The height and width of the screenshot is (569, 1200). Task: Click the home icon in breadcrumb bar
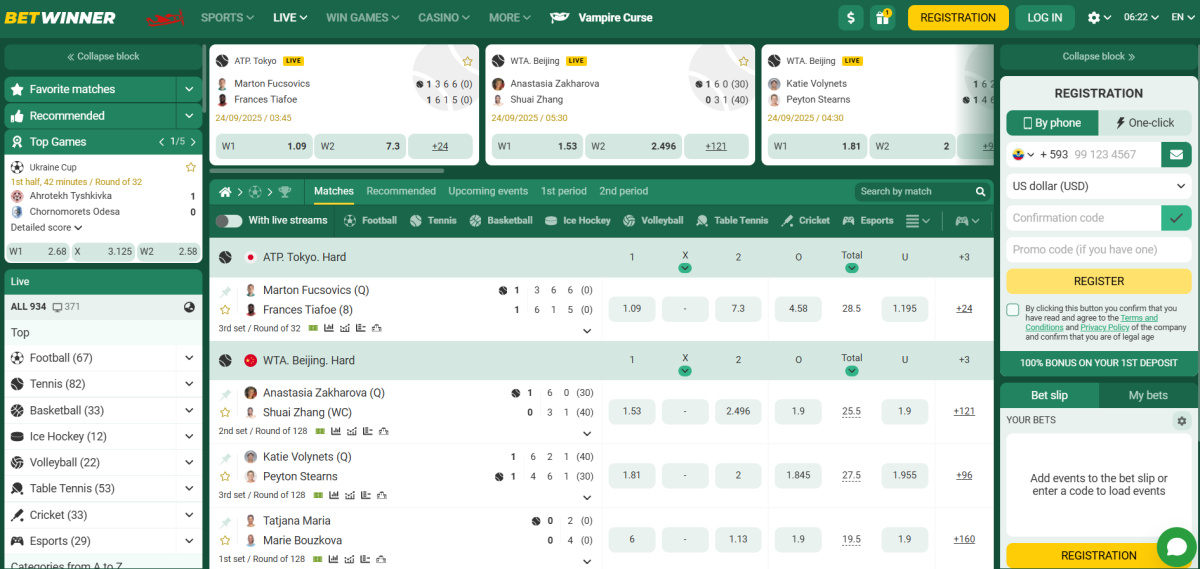(226, 191)
